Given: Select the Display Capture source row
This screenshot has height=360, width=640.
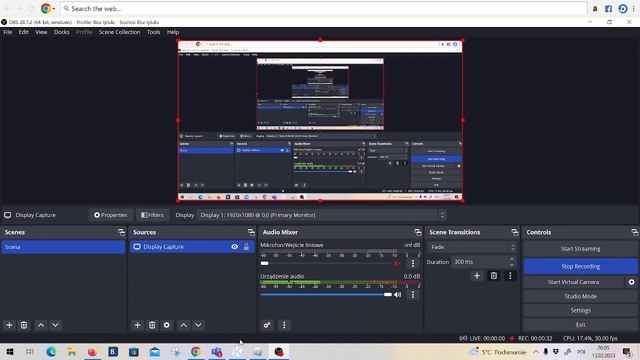Looking at the screenshot, I should pyautogui.click(x=192, y=247).
